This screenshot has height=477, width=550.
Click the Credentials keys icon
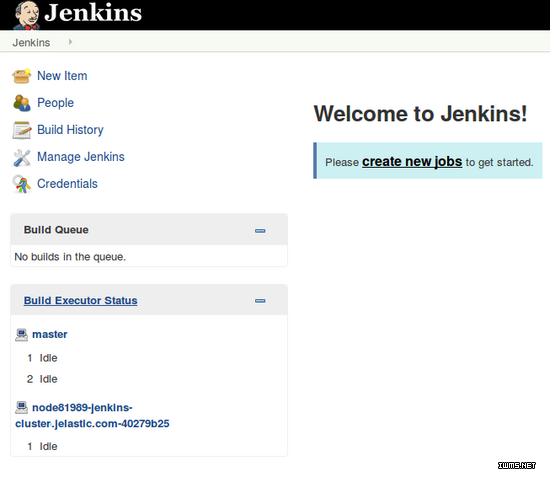22,184
